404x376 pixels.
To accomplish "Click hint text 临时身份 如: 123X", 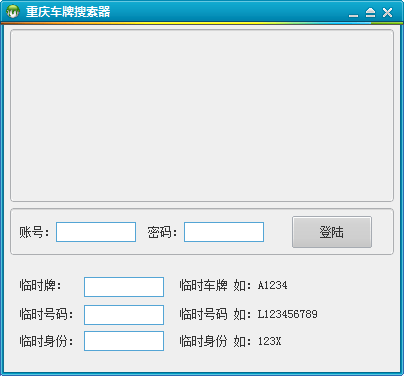I will point(230,341).
